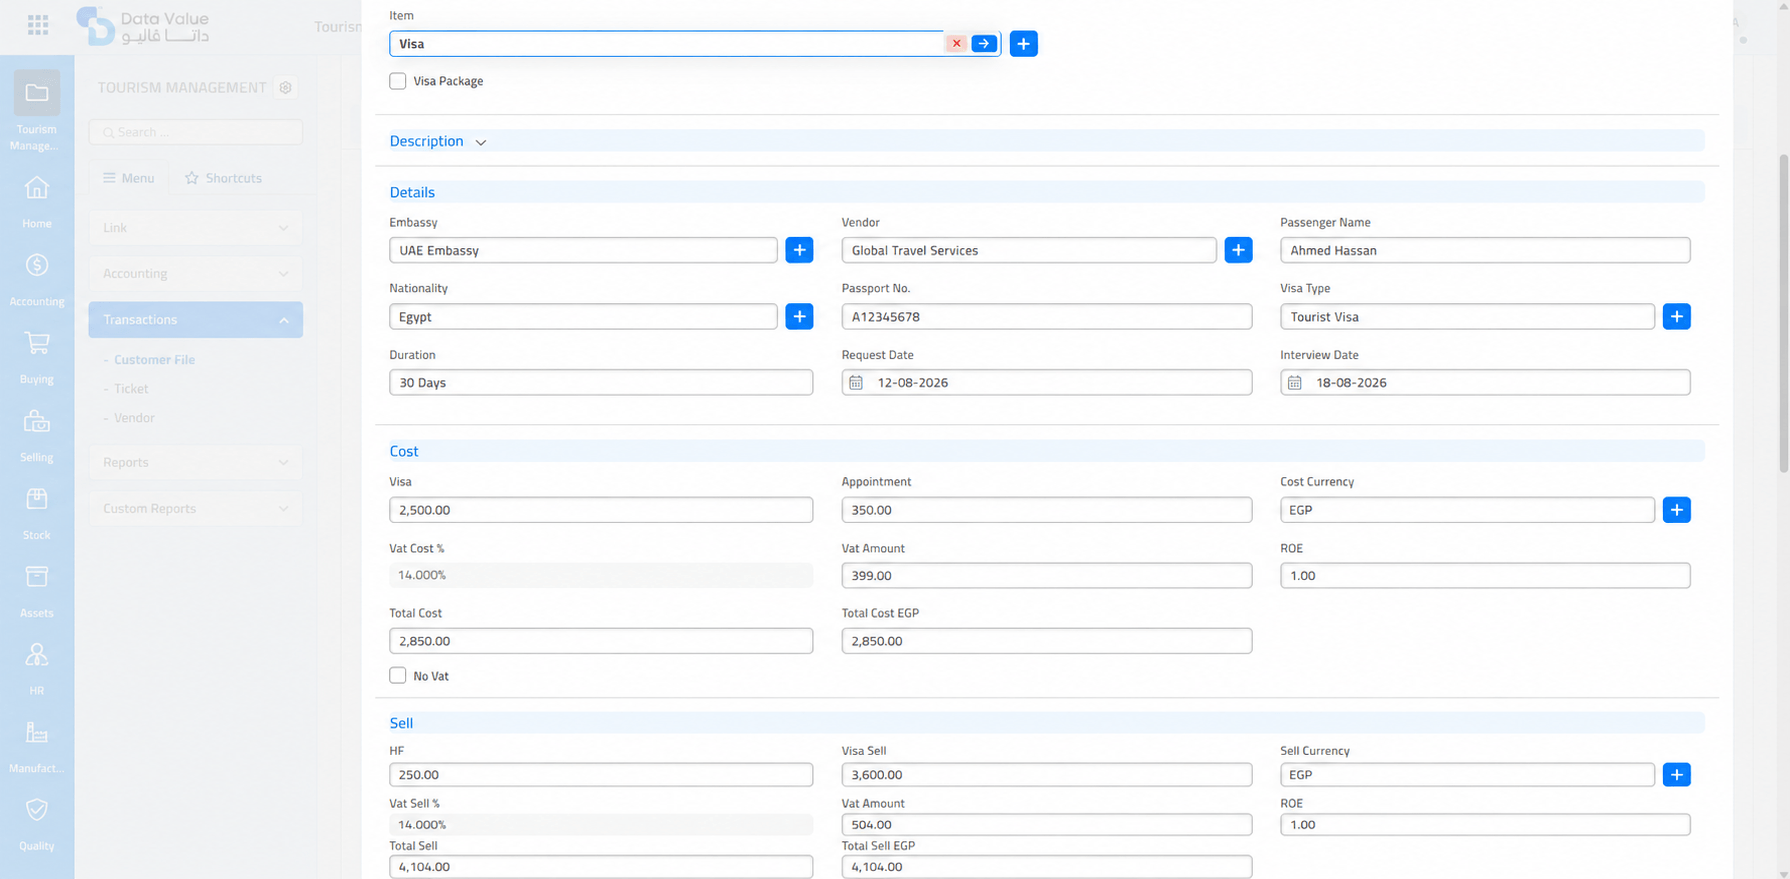The image size is (1790, 879).
Task: Click the Duration field
Action: pyautogui.click(x=601, y=383)
